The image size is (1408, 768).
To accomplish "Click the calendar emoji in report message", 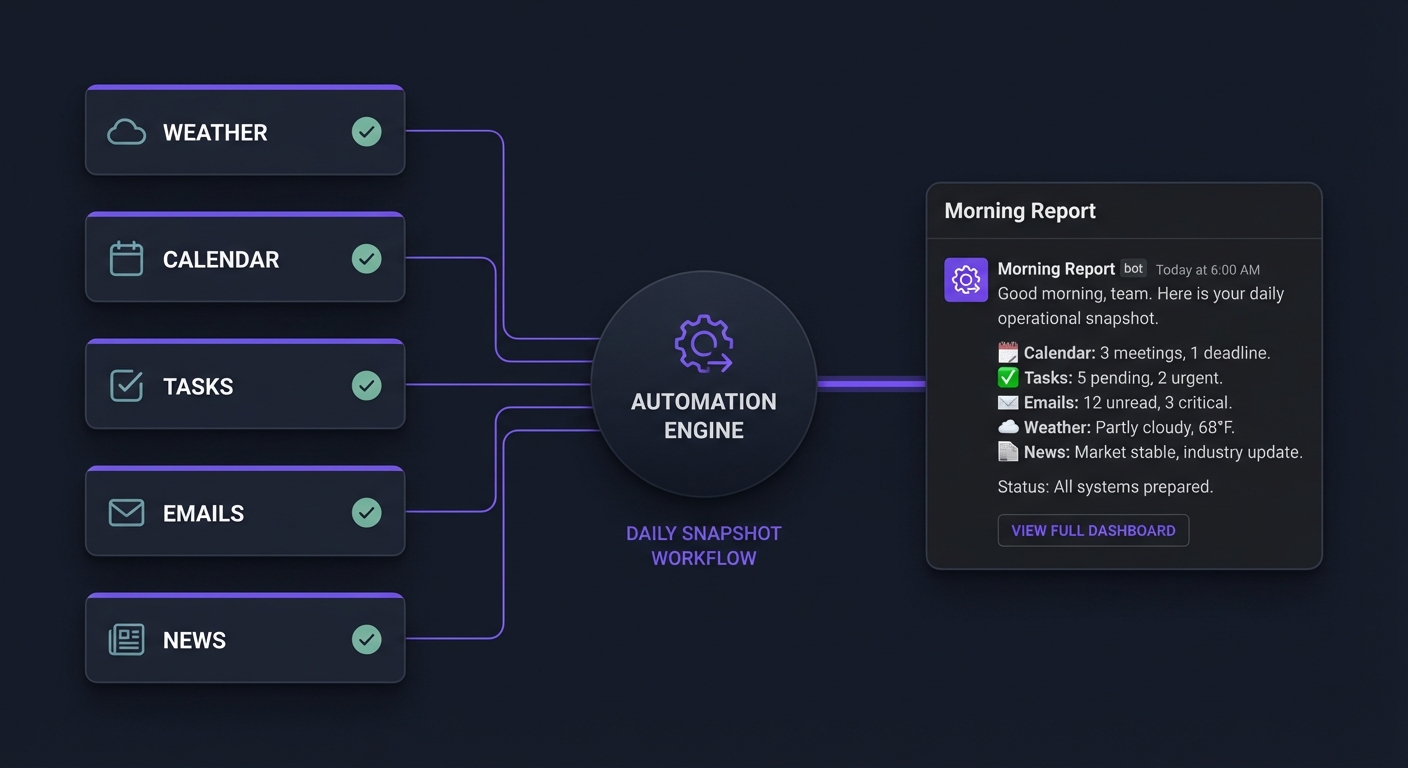I will click(x=1008, y=353).
